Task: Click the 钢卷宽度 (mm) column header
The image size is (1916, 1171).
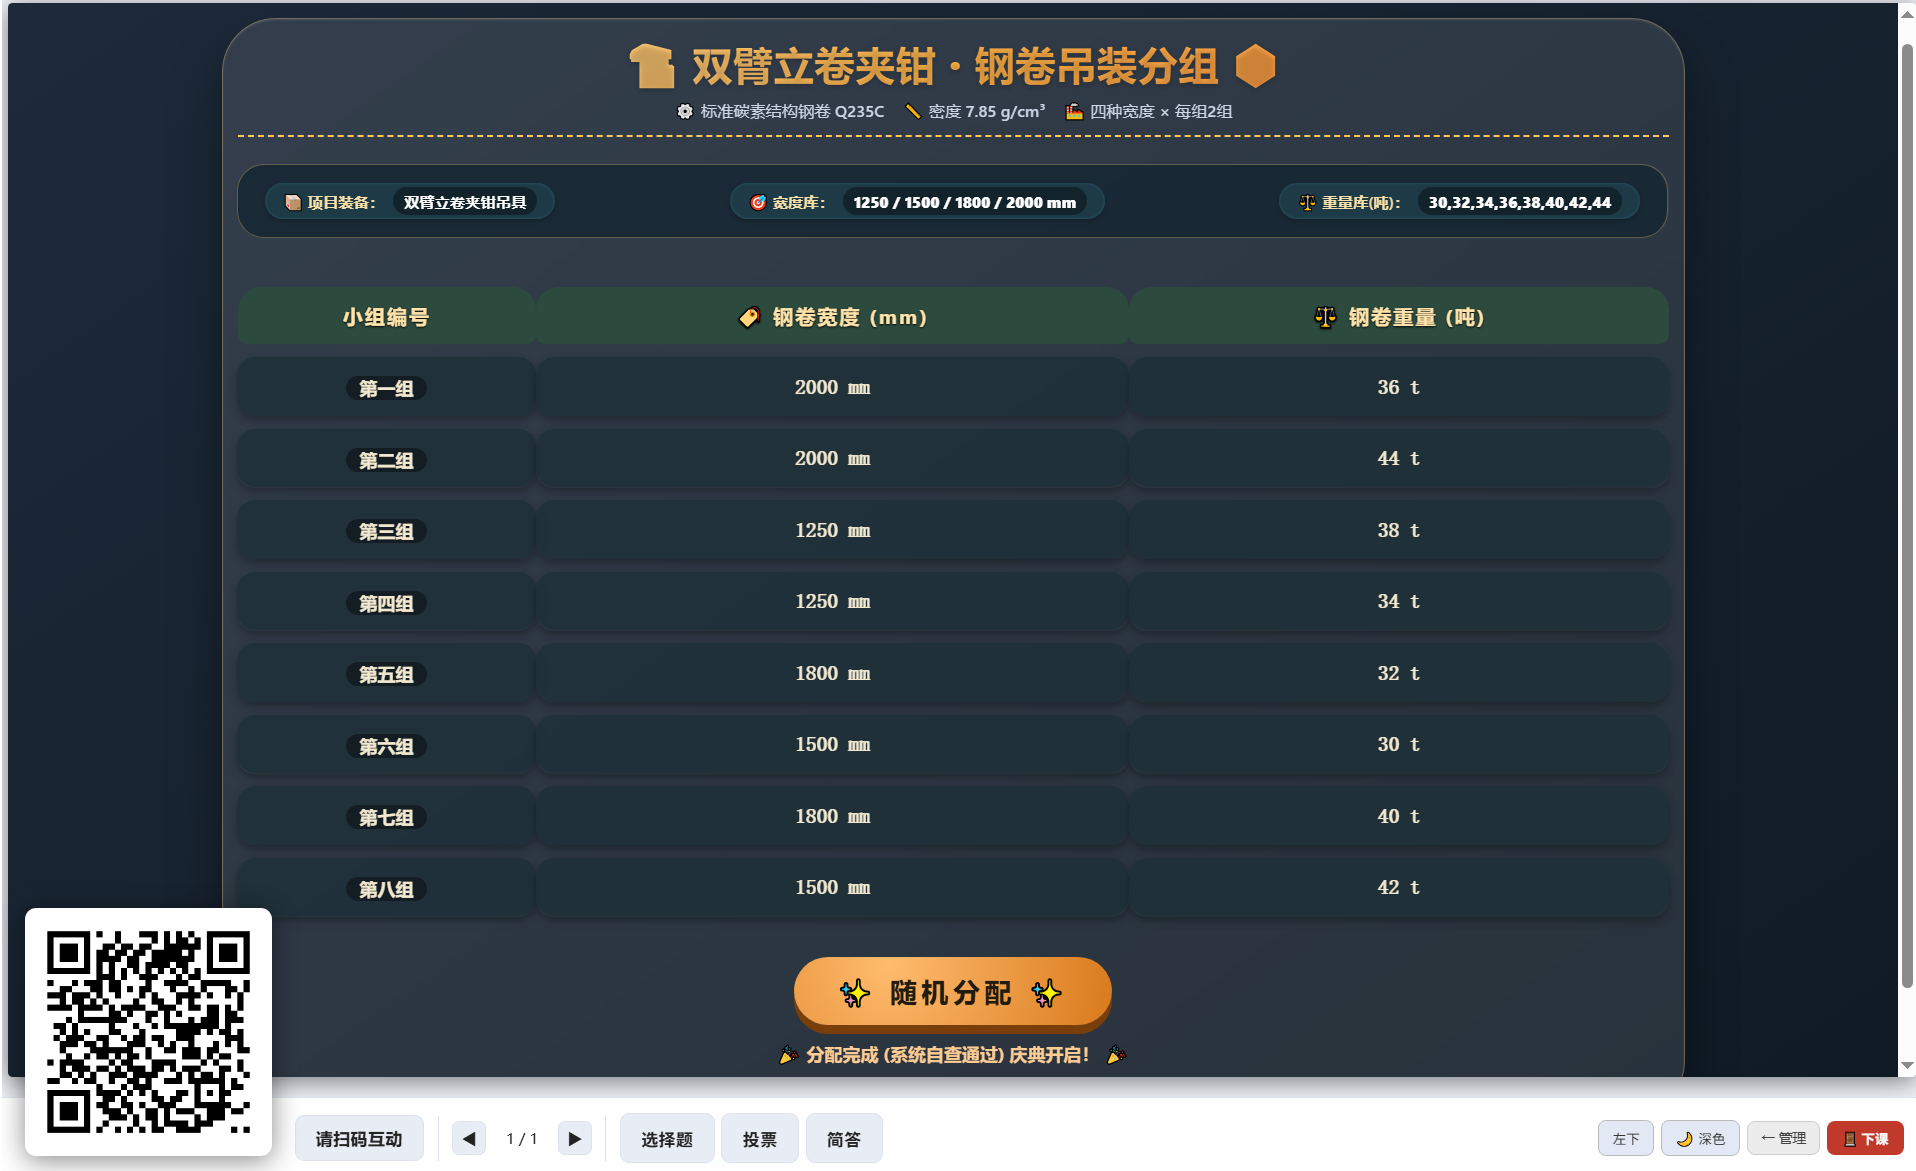Action: click(832, 317)
